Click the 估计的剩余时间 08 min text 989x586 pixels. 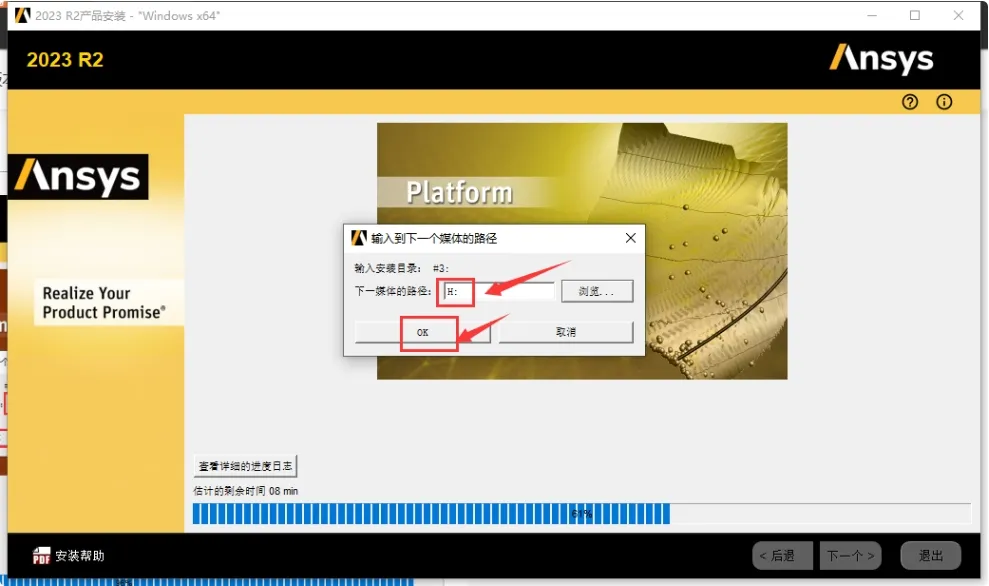click(x=245, y=491)
